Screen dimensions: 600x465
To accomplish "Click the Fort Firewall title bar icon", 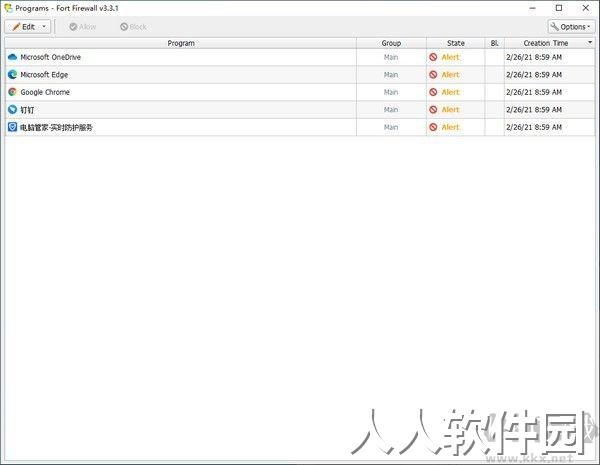I will [x=8, y=8].
